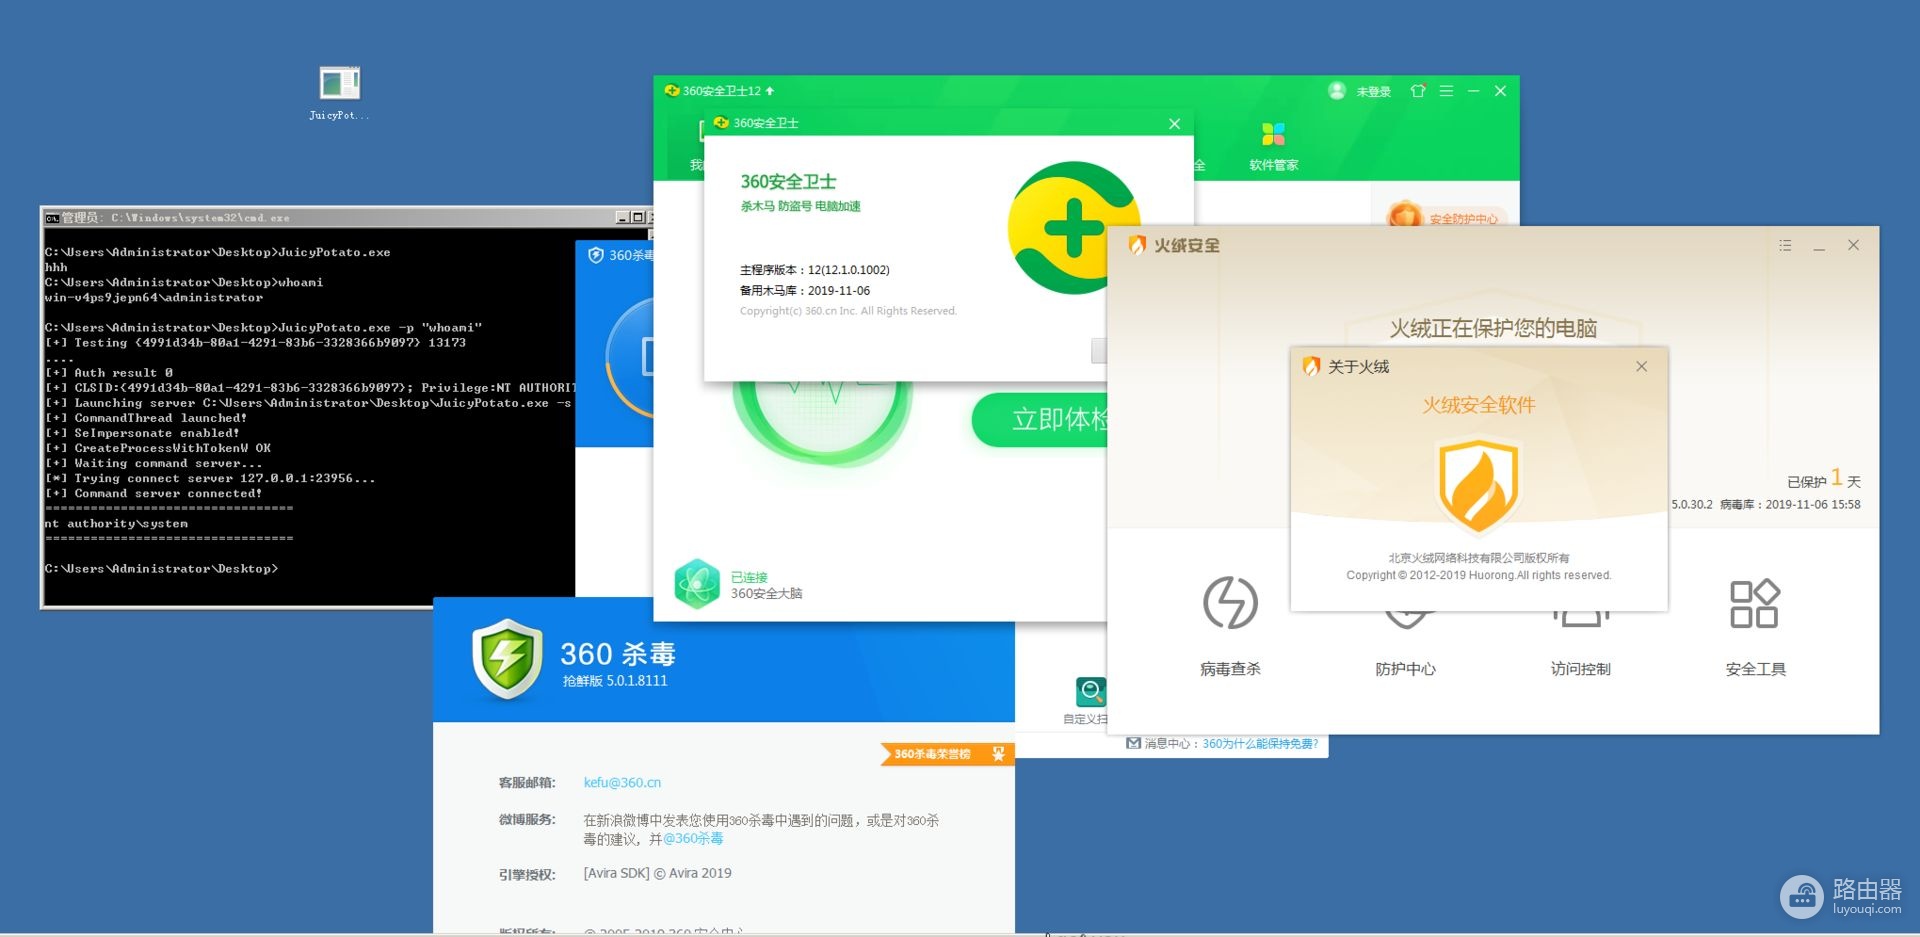
Task: Click the 360安全大脑 label
Action: [x=766, y=594]
